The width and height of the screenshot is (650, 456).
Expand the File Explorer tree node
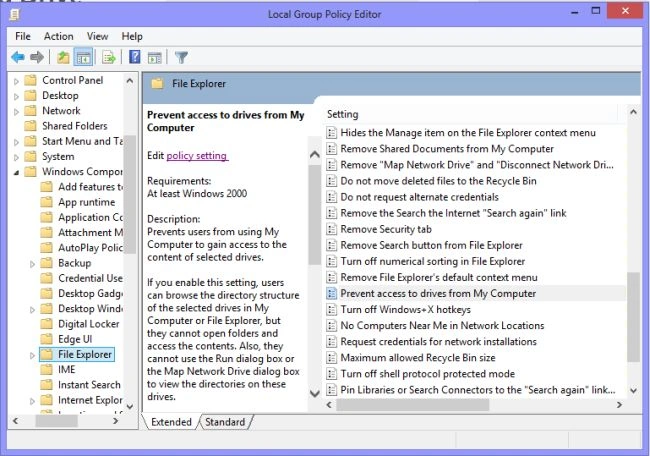[32, 355]
